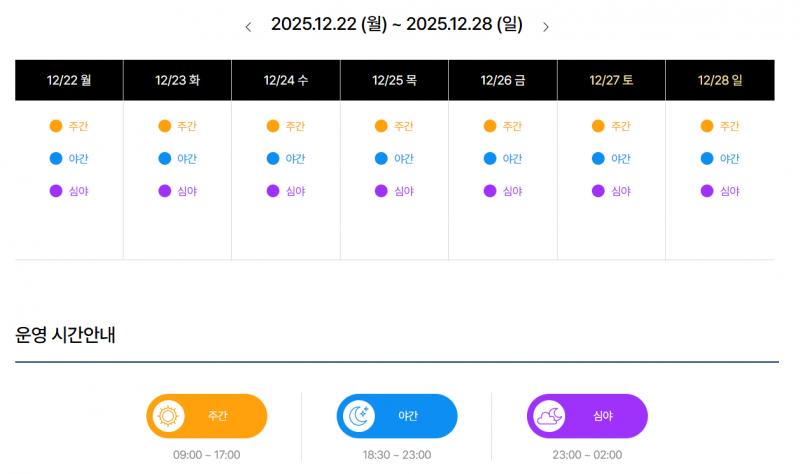Choose 주간 session on 12/28 일
Screen dimensions: 800x474
pyautogui.click(x=719, y=126)
